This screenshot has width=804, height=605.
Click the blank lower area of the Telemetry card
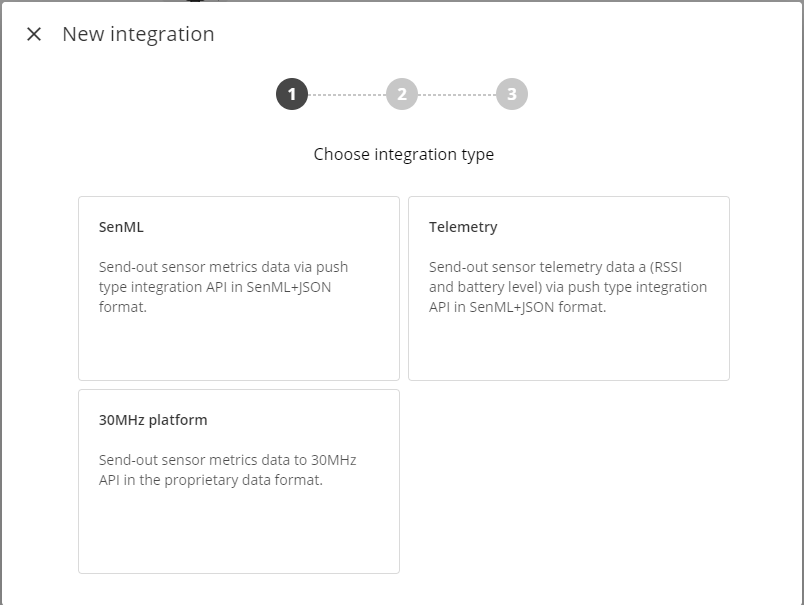coord(569,350)
